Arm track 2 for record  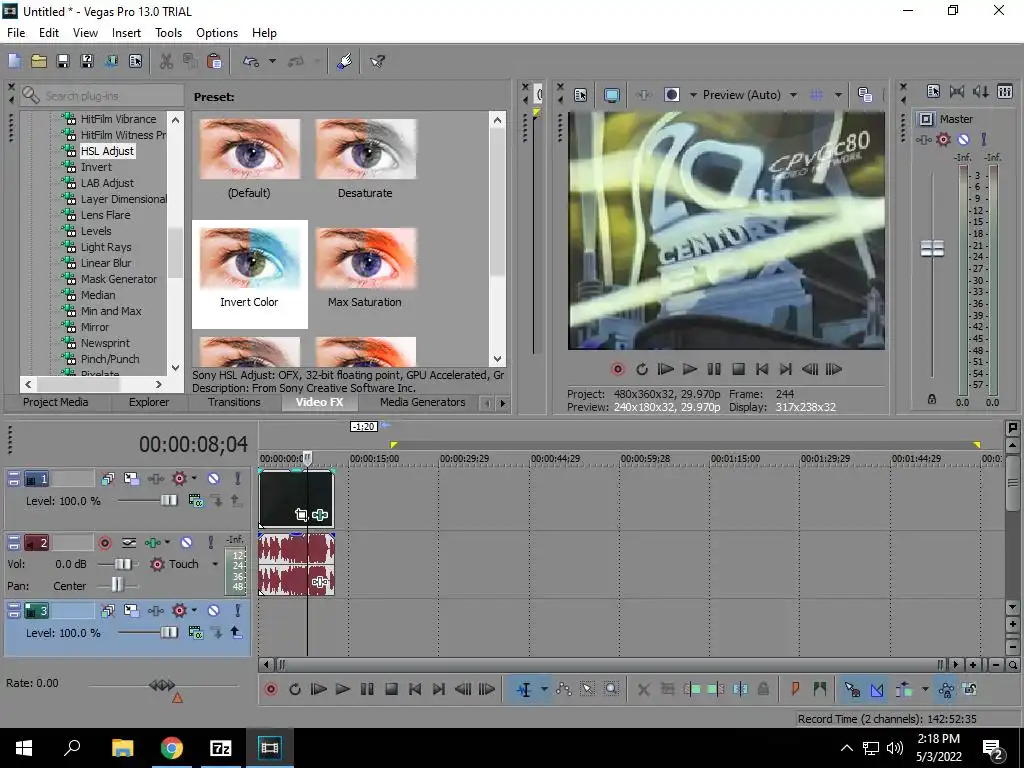point(104,543)
